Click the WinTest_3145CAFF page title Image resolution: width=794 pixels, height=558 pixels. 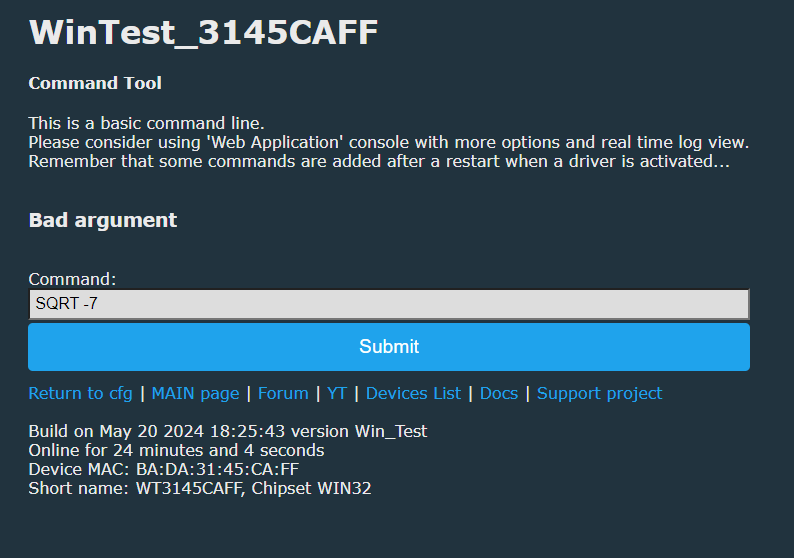204,32
